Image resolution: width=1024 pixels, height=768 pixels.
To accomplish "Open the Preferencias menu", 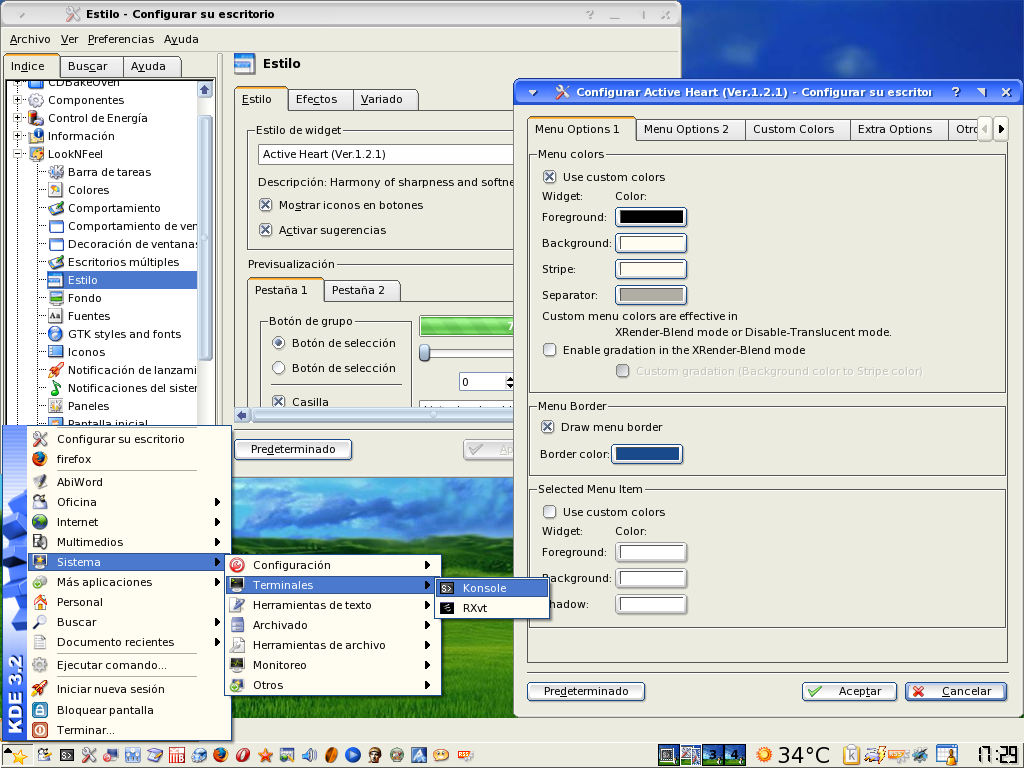I will 121,39.
